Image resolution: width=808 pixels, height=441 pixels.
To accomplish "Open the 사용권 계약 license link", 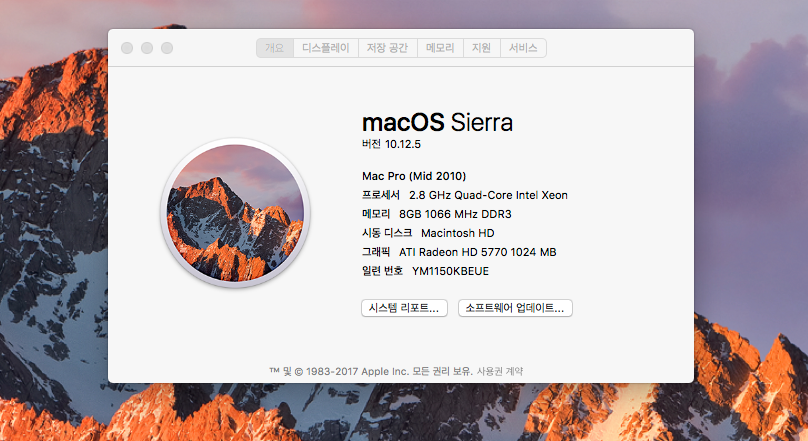I will pos(499,371).
